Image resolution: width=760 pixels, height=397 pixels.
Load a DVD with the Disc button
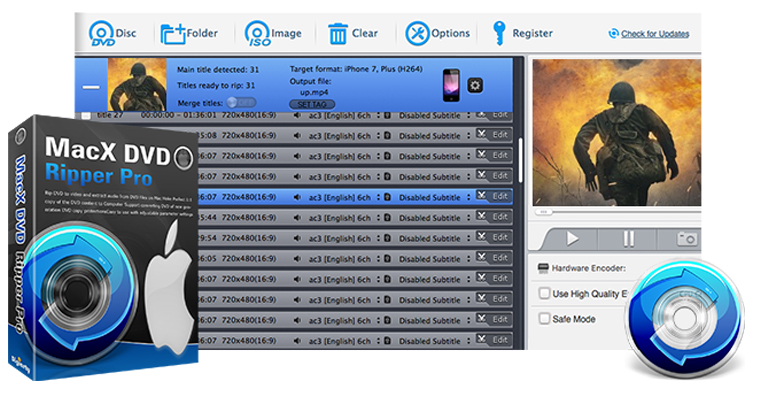pos(112,33)
